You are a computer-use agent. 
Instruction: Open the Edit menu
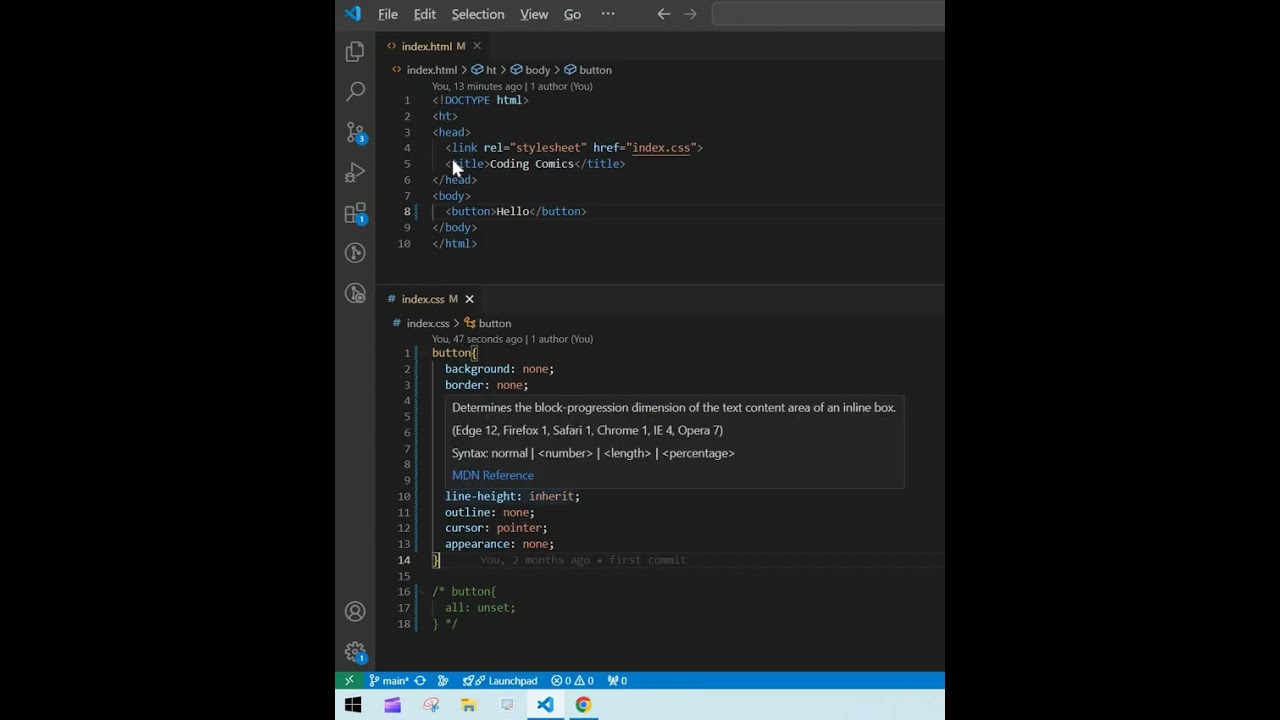(x=425, y=14)
